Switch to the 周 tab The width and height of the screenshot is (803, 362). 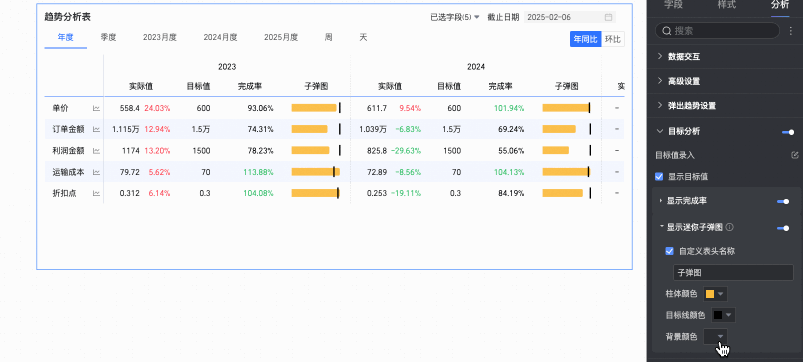pos(328,37)
